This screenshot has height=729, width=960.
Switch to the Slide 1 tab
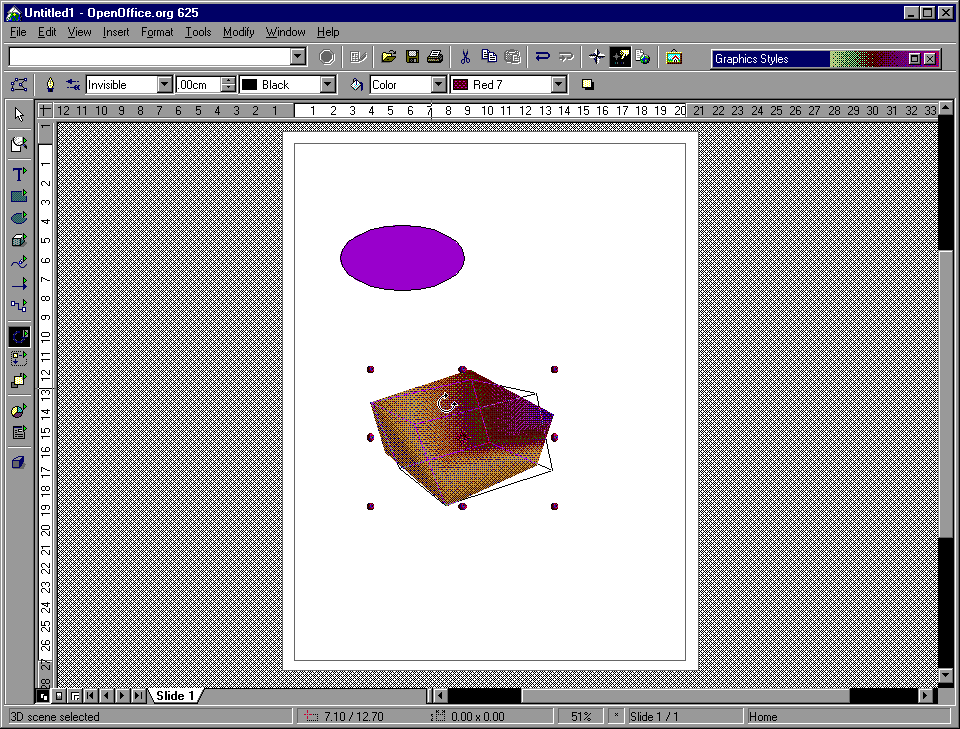coord(175,695)
